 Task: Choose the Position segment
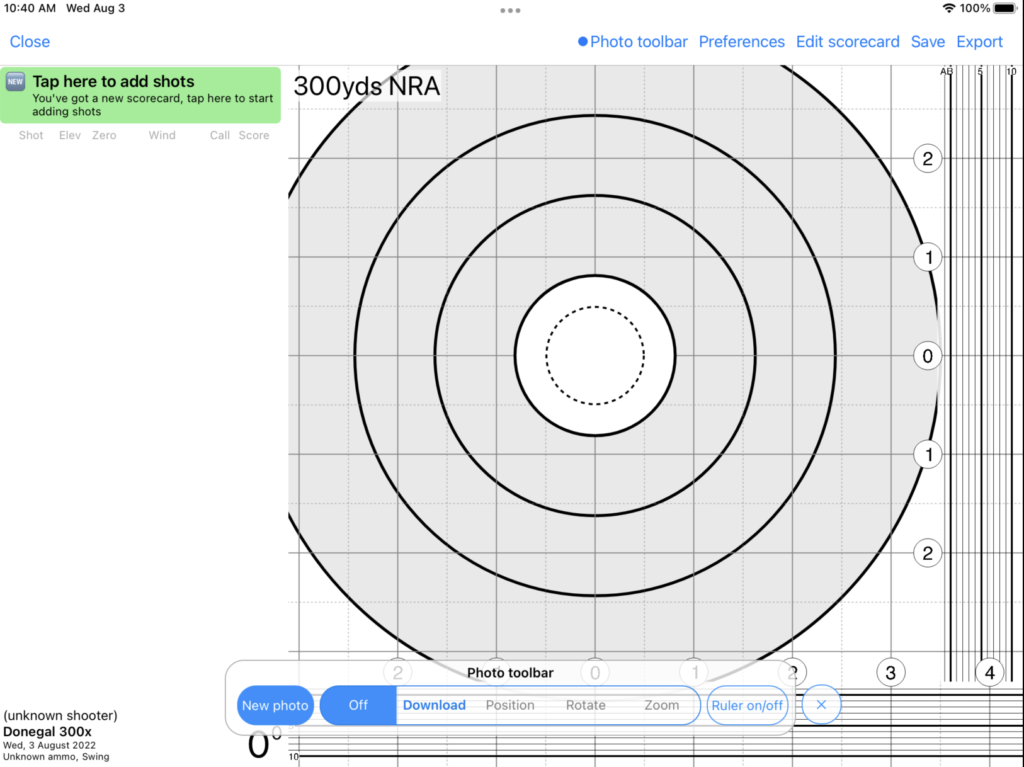click(510, 705)
